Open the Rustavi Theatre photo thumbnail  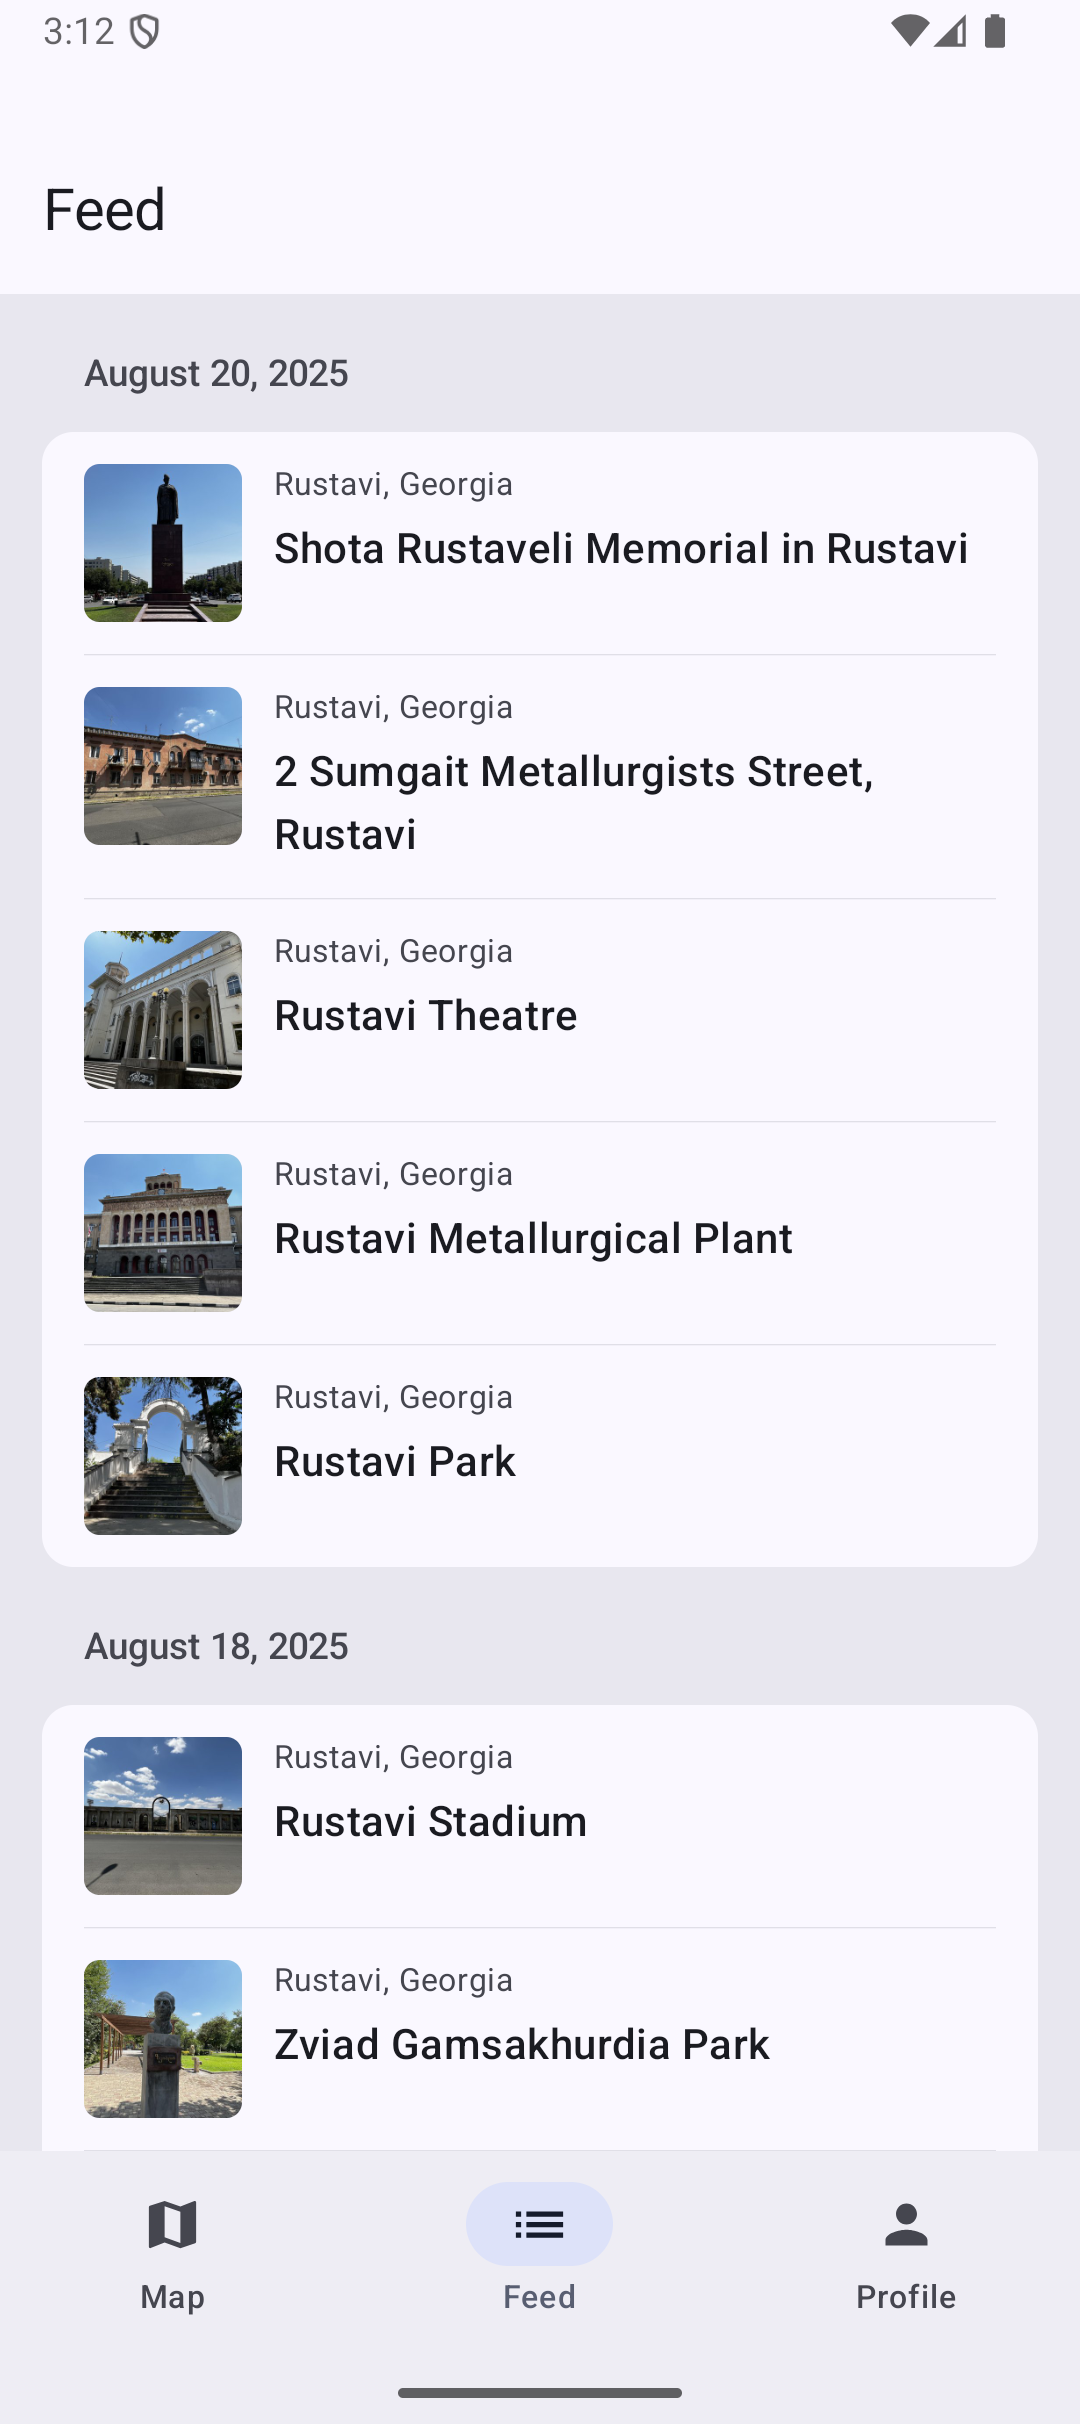click(x=163, y=1010)
